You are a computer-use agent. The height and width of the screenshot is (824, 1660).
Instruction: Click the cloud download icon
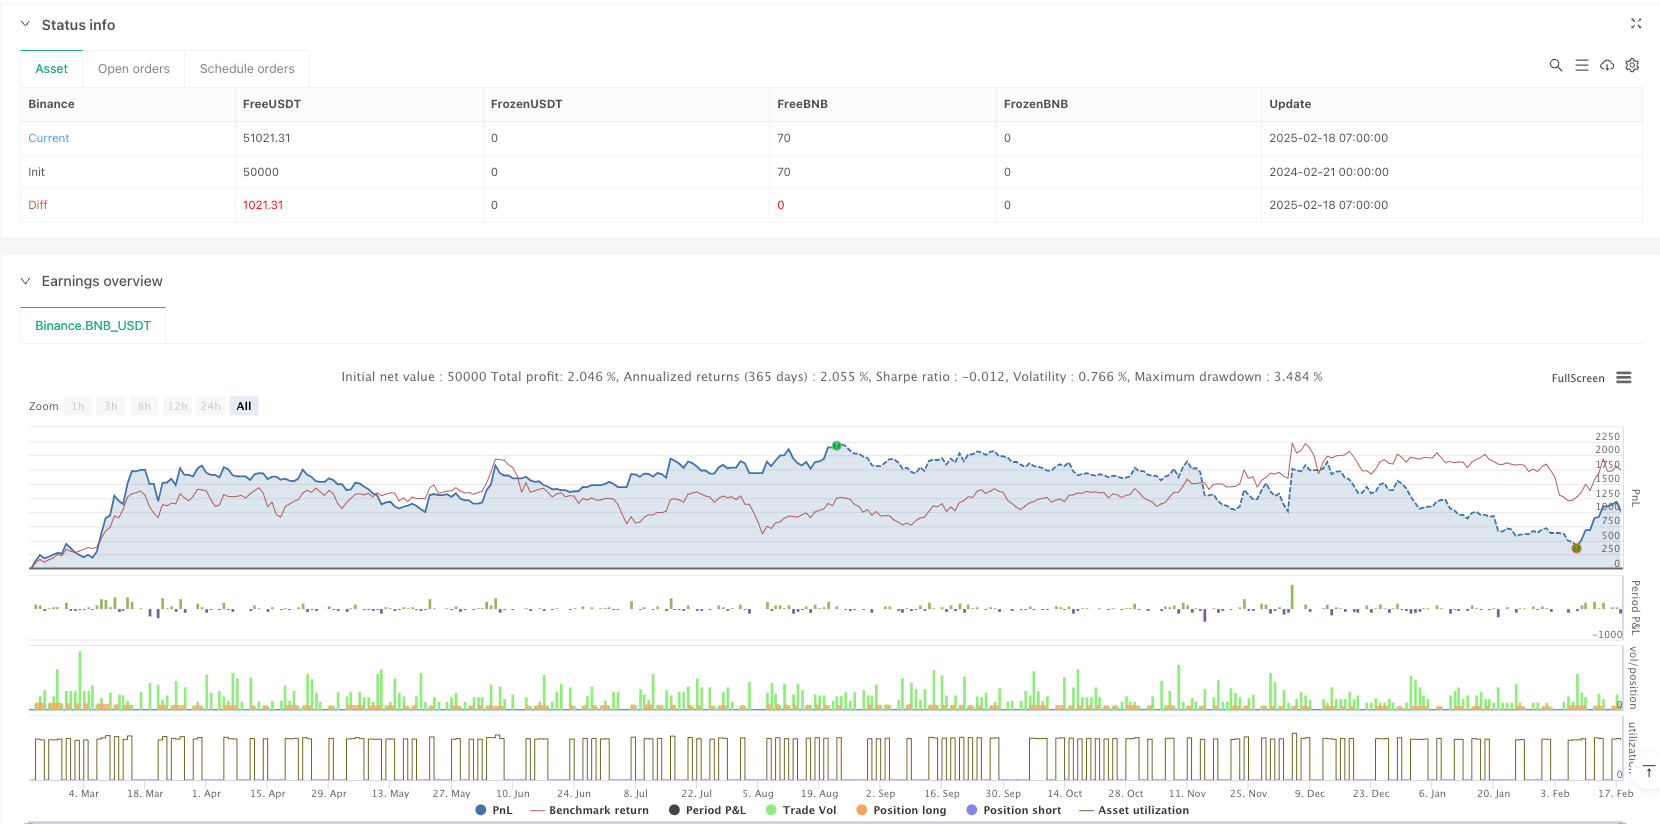[x=1607, y=65]
